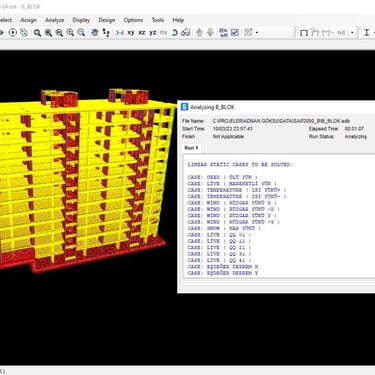Image resolution: width=375 pixels, height=375 pixels.
Task: Set view to xy plane
Action: coord(131,32)
